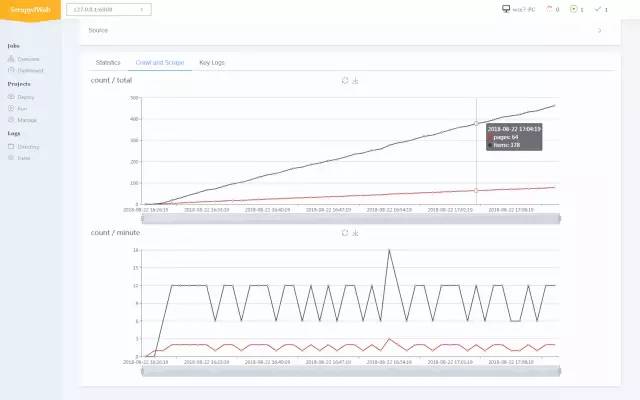Click the highlighted pages data point on red line
Image resolution: width=640 pixels, height=400 pixels.
point(476,191)
